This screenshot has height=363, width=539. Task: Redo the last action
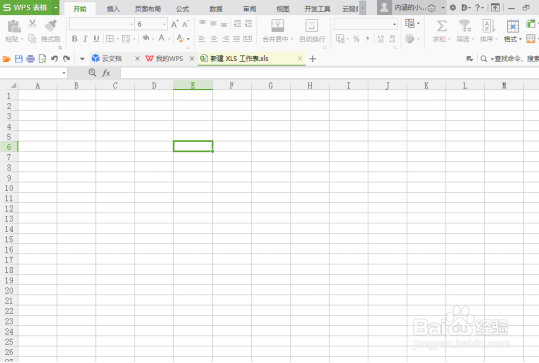pos(66,59)
